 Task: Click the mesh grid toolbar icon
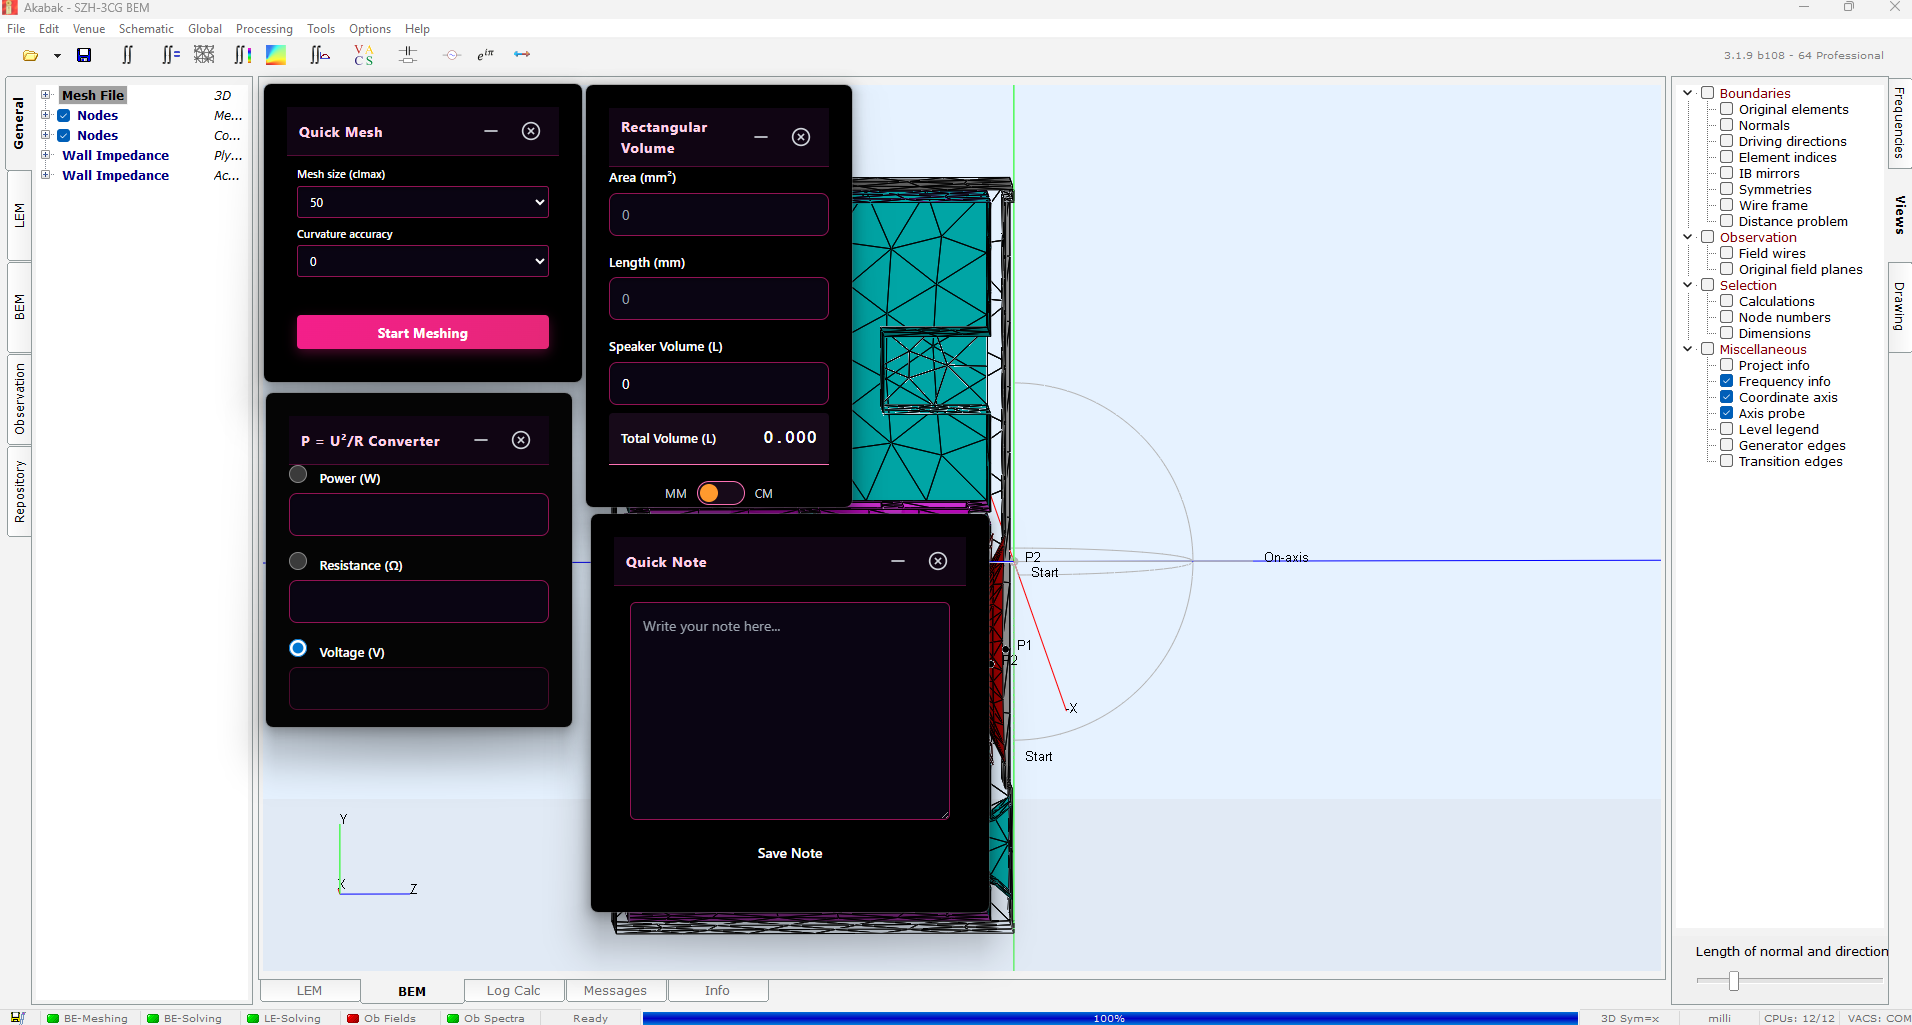tap(204, 55)
